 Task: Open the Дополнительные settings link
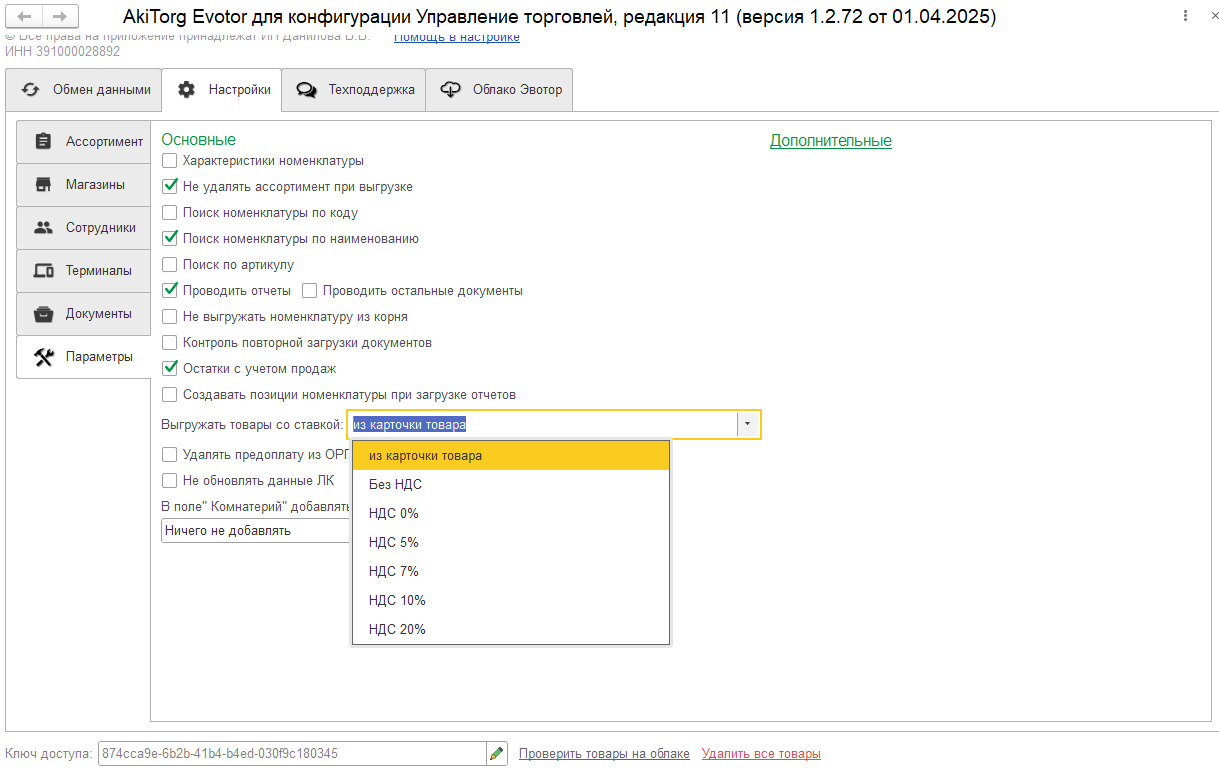pyautogui.click(x=831, y=141)
